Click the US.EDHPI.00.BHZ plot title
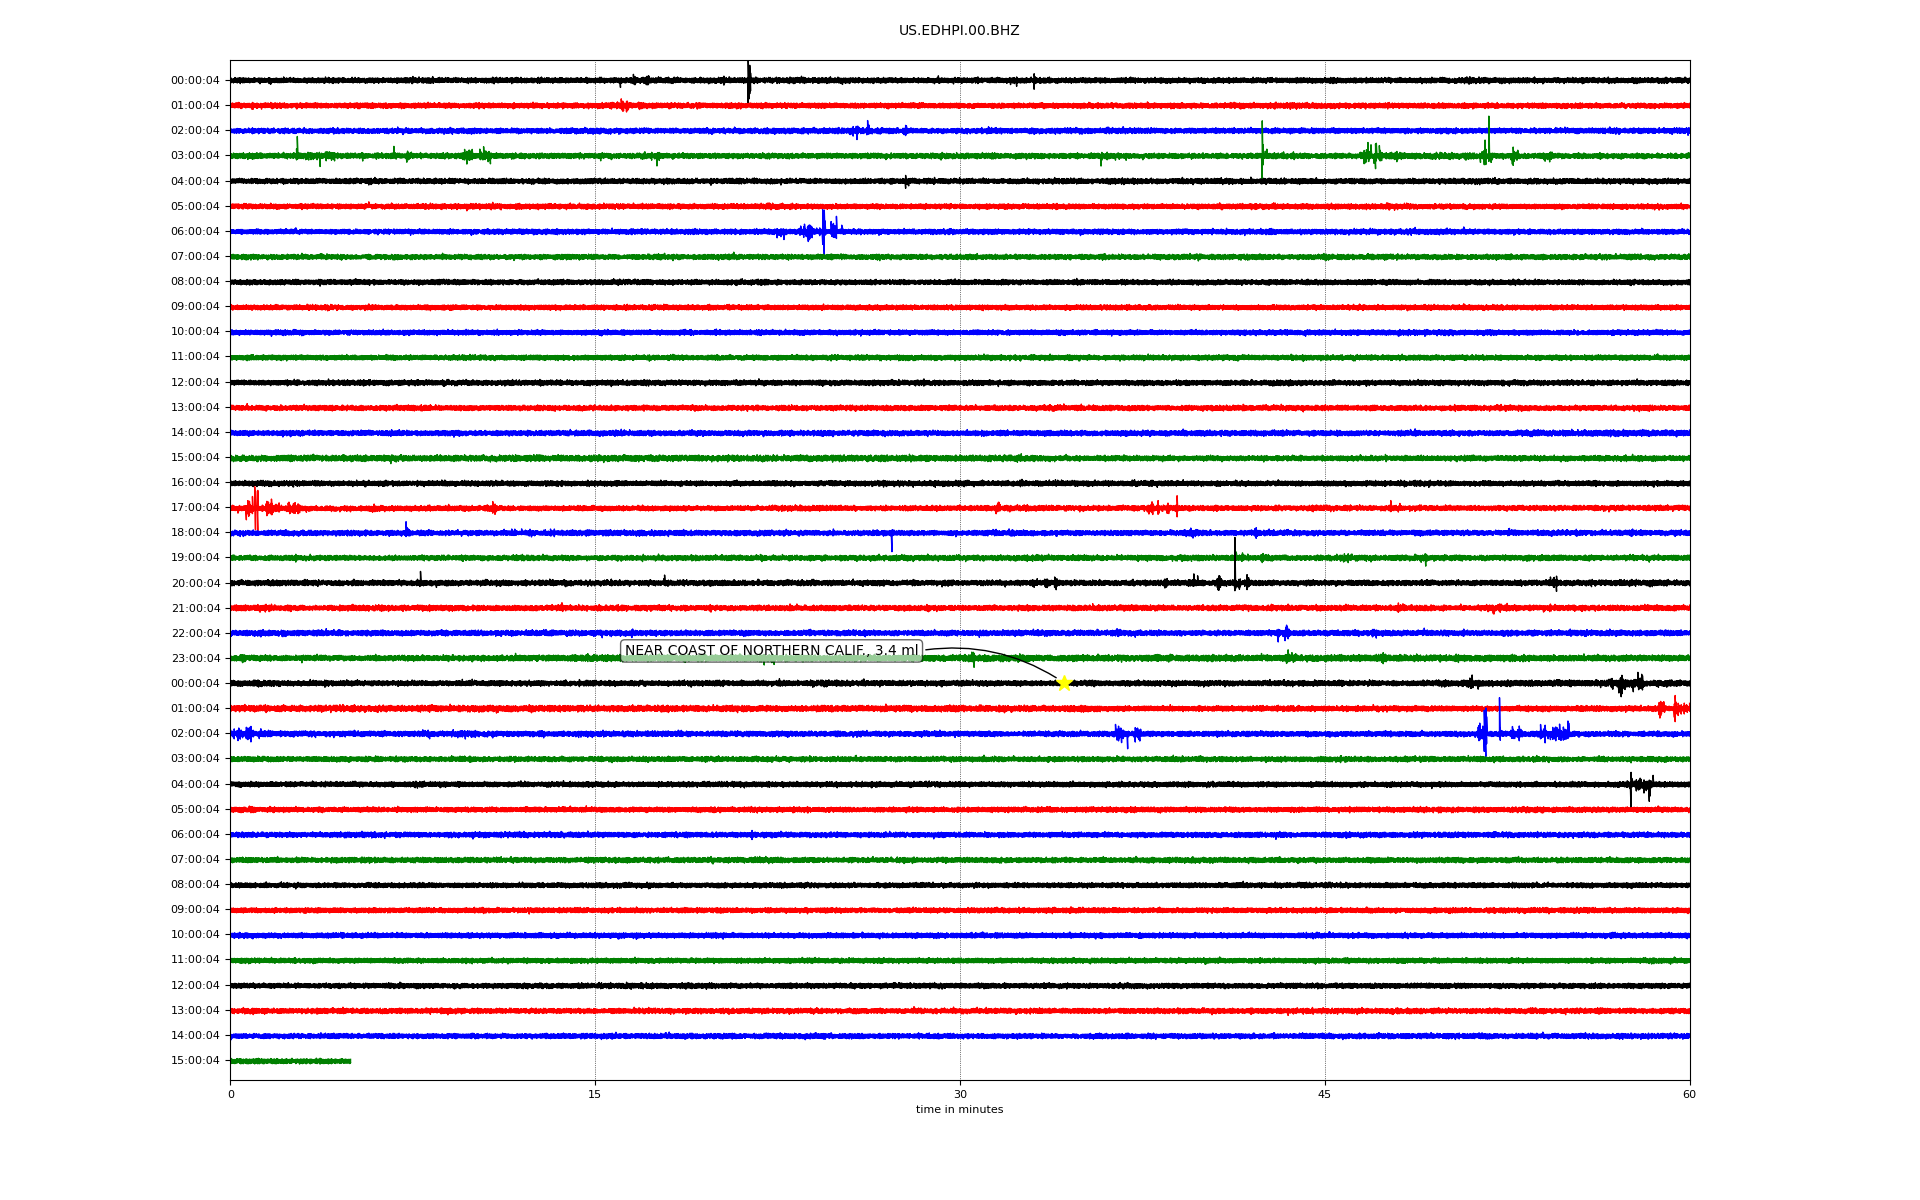 (x=959, y=31)
